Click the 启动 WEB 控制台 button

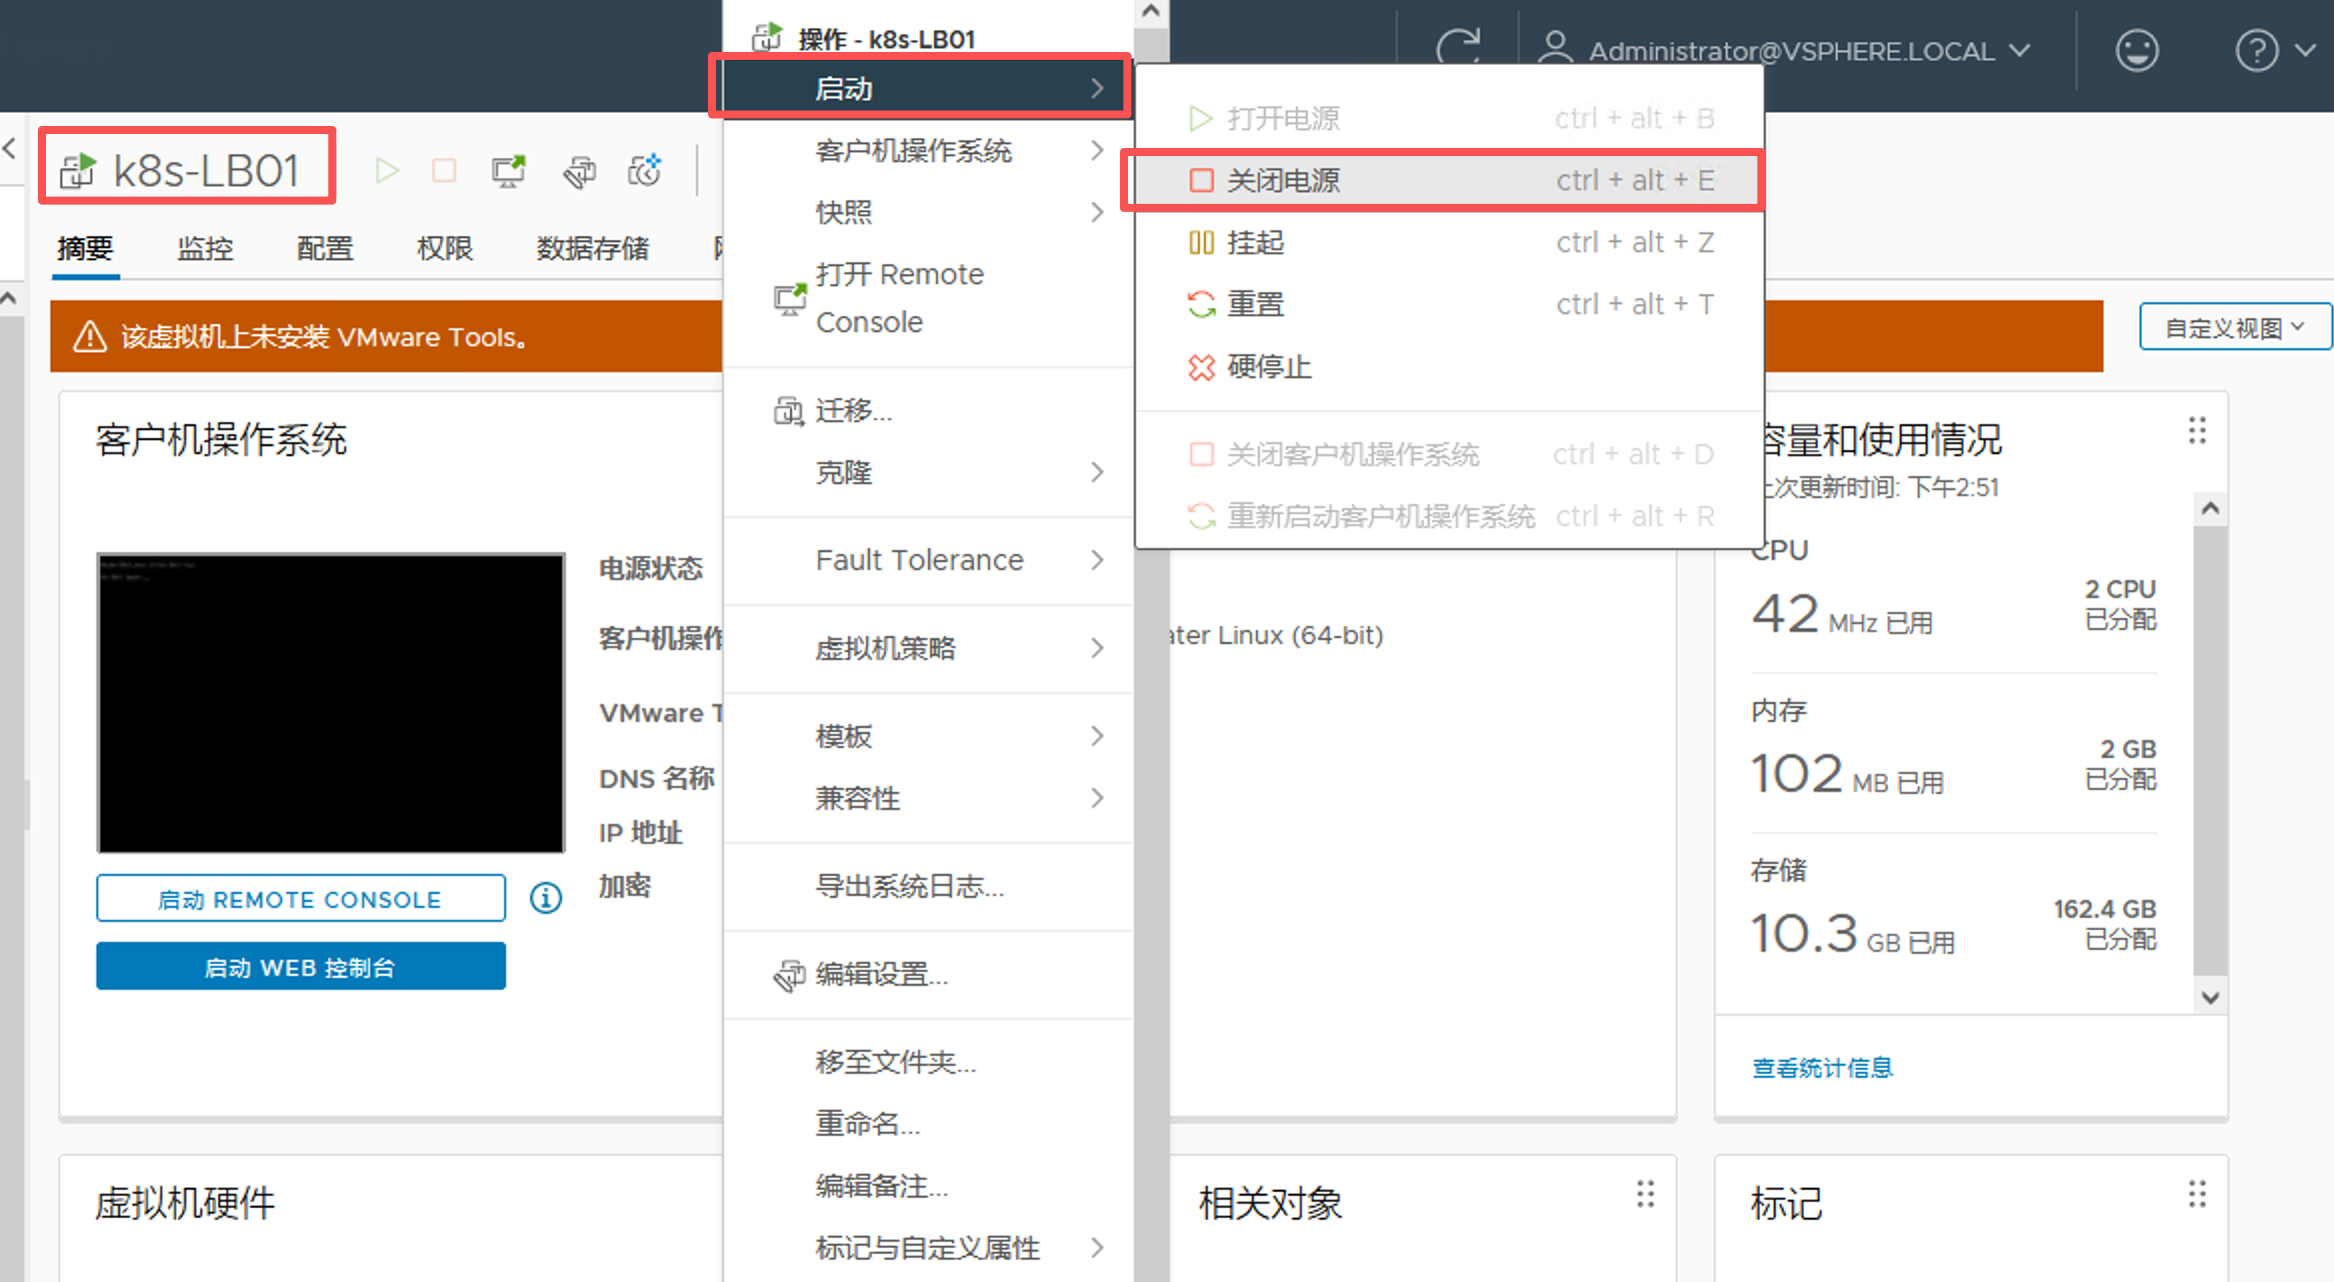[301, 966]
